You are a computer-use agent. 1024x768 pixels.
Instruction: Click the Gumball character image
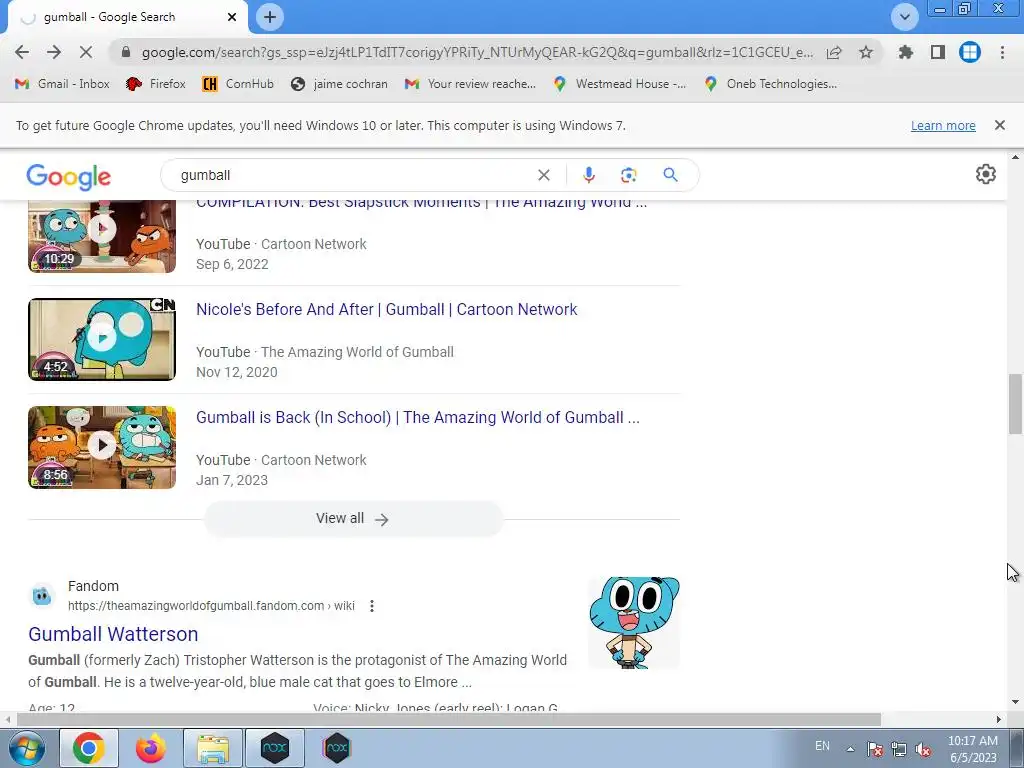tap(633, 622)
